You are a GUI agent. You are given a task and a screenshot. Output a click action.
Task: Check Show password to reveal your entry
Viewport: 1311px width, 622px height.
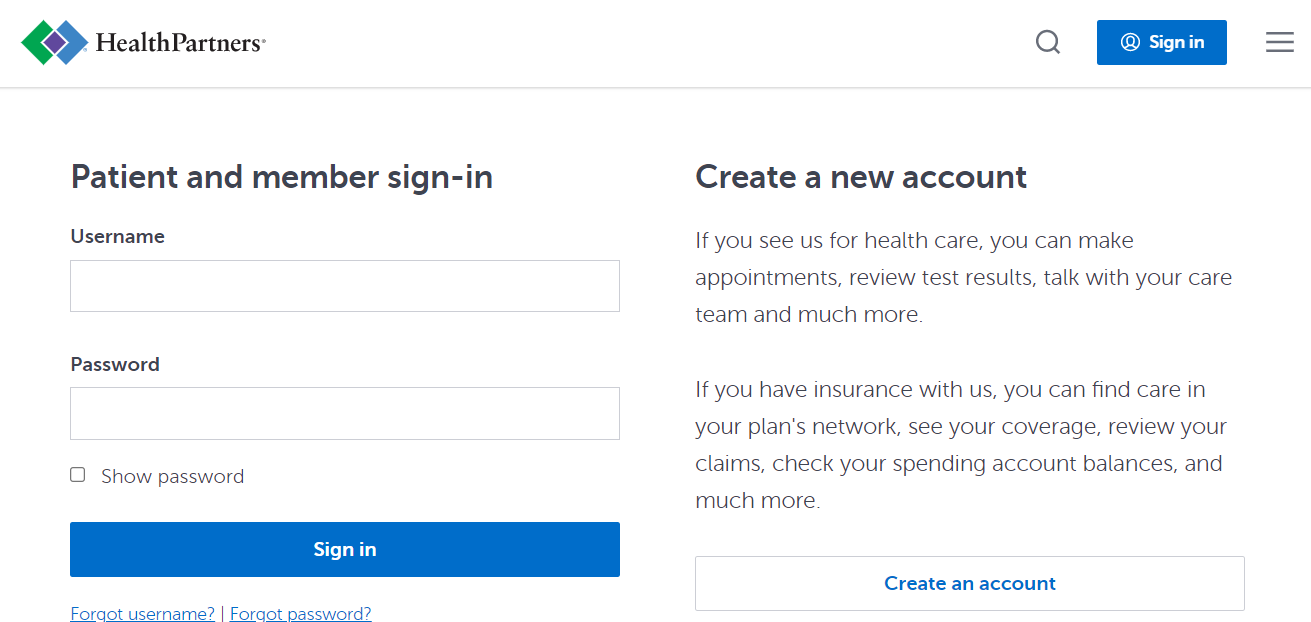point(77,474)
